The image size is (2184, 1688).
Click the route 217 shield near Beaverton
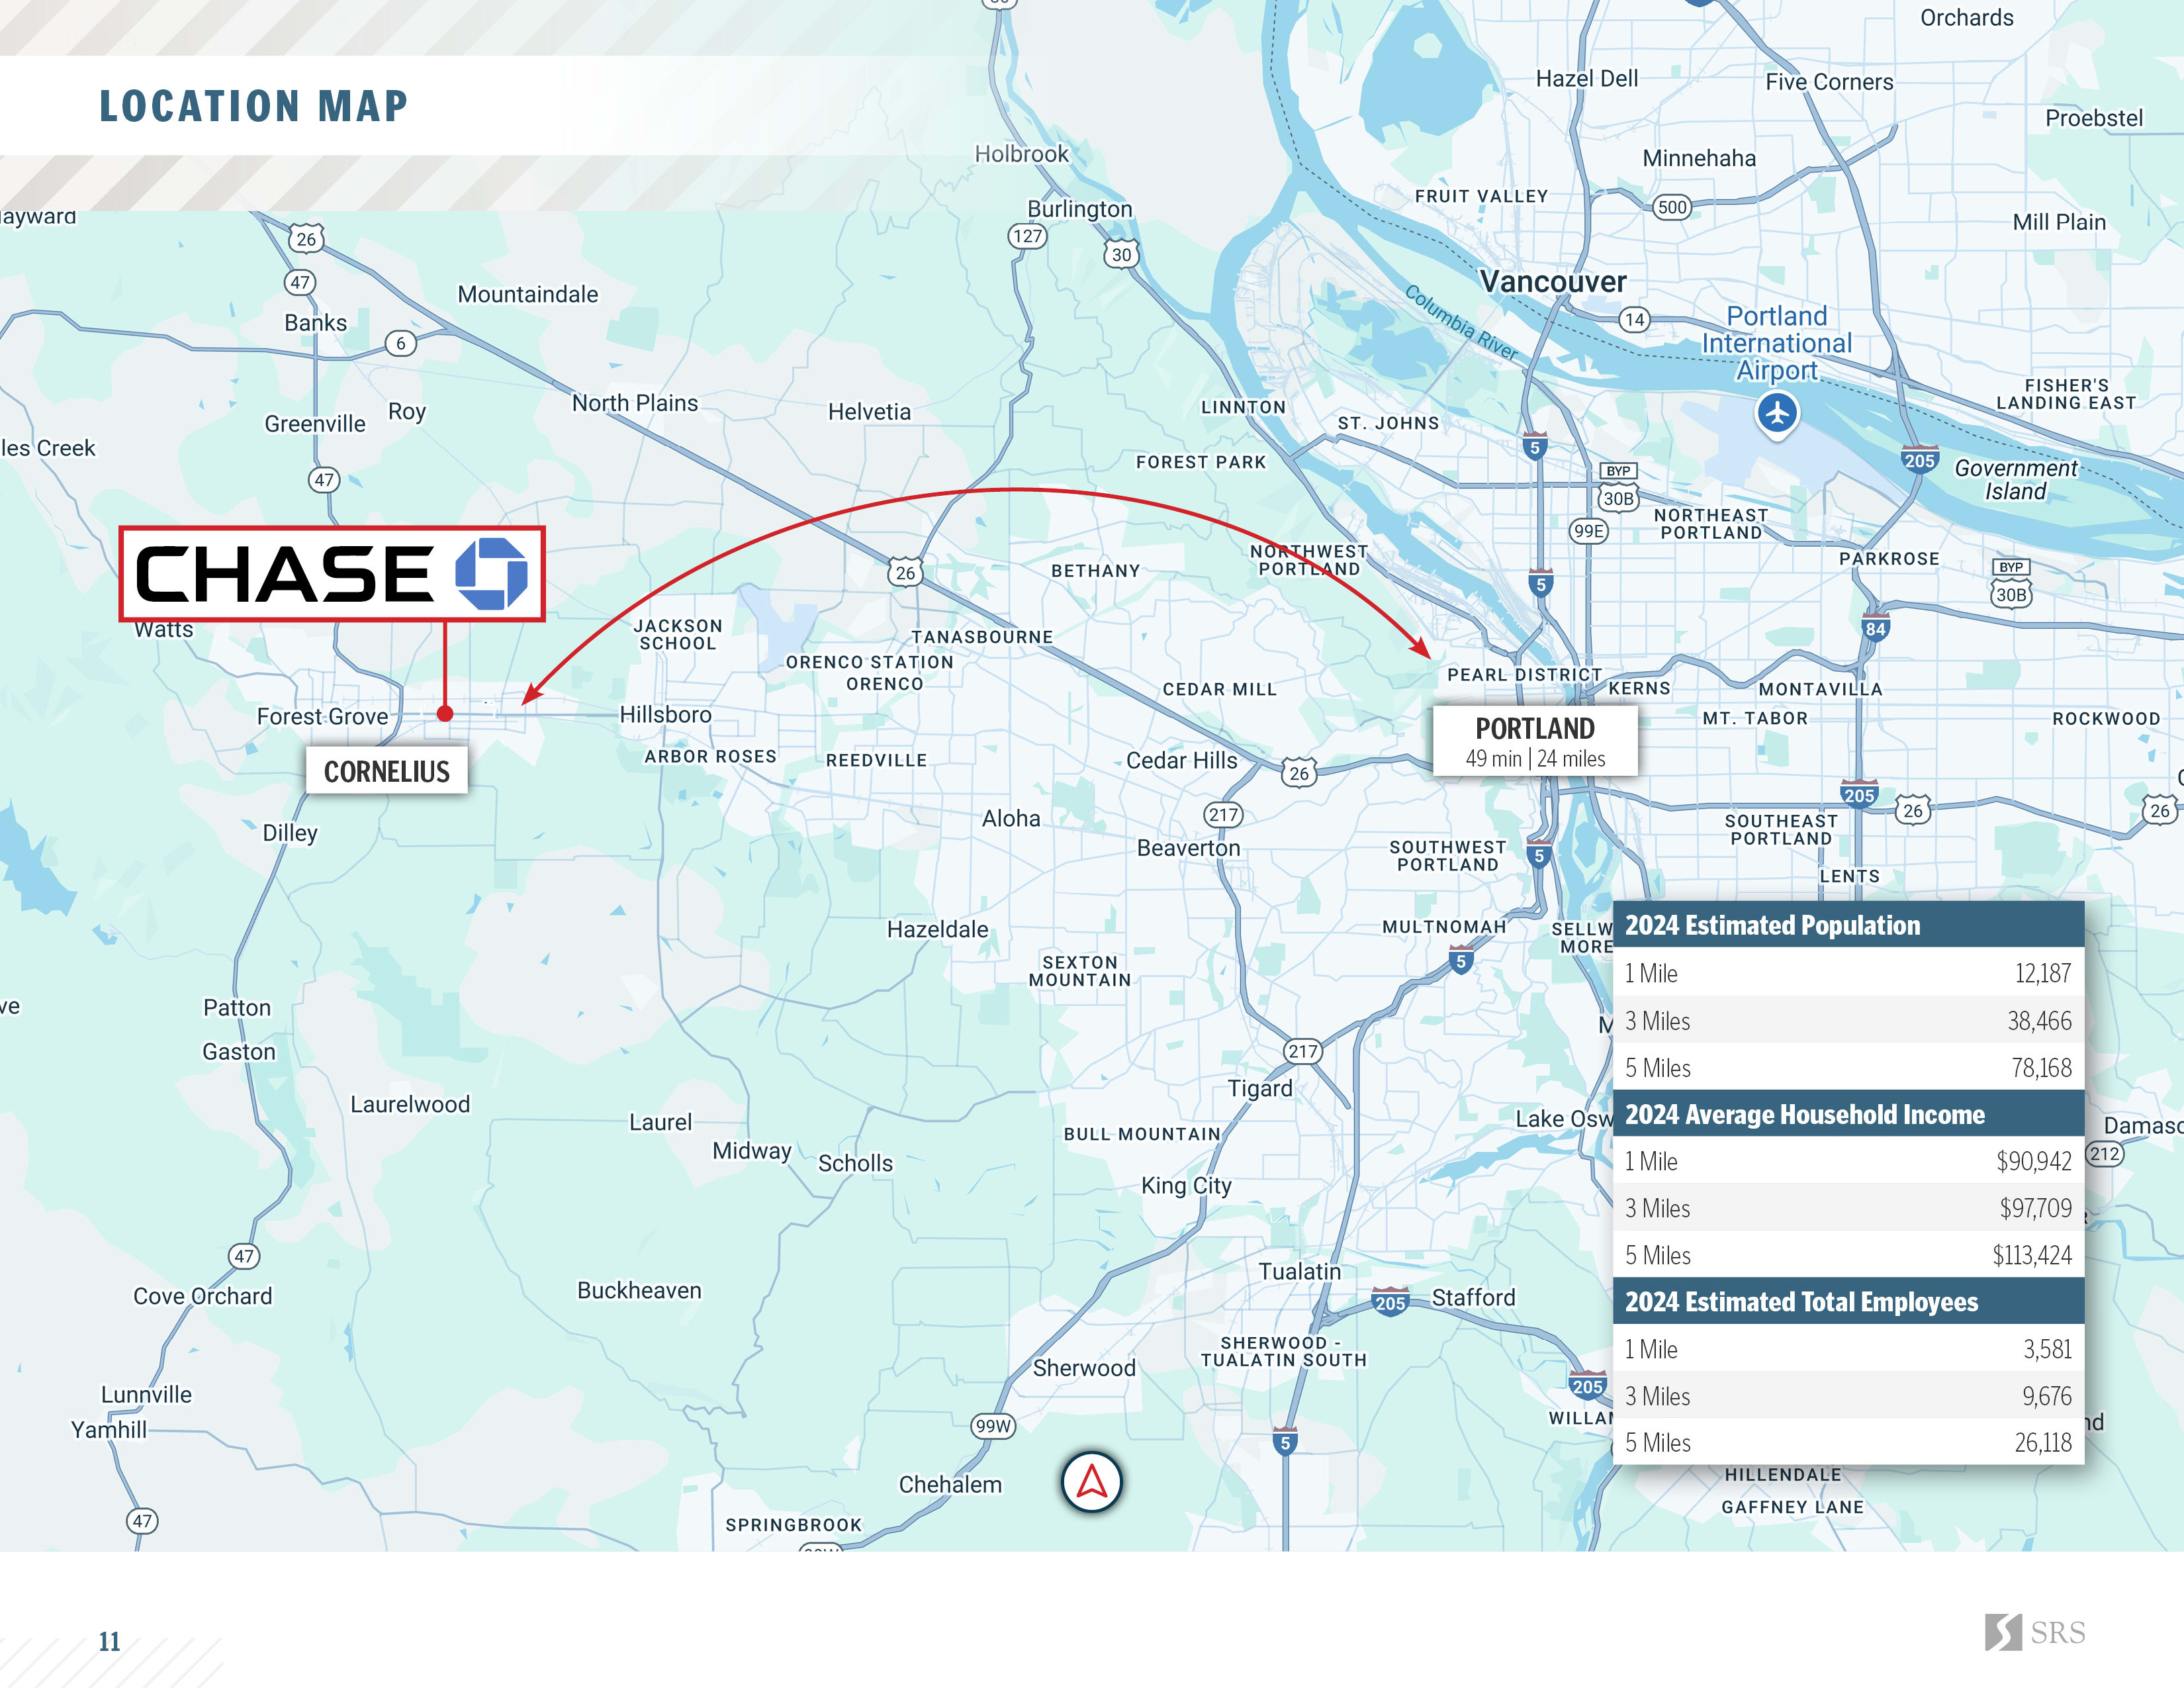point(1223,814)
